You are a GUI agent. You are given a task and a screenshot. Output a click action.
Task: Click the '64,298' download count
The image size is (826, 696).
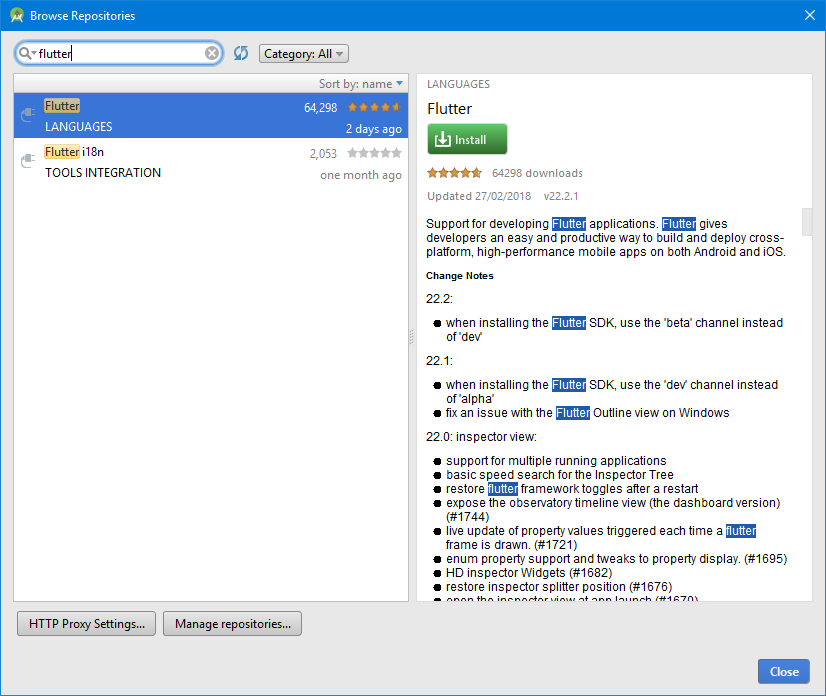pyautogui.click(x=320, y=108)
